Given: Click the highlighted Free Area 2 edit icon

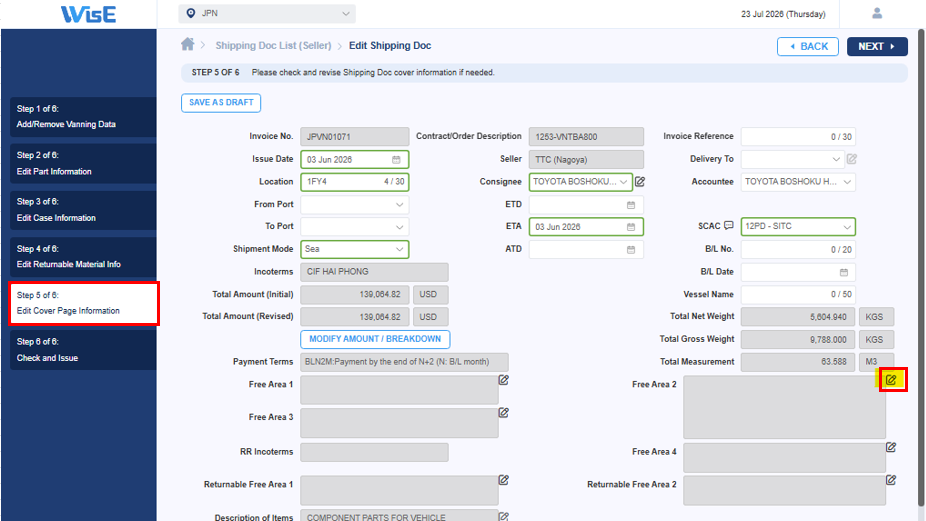Looking at the screenshot, I should pyautogui.click(x=891, y=380).
